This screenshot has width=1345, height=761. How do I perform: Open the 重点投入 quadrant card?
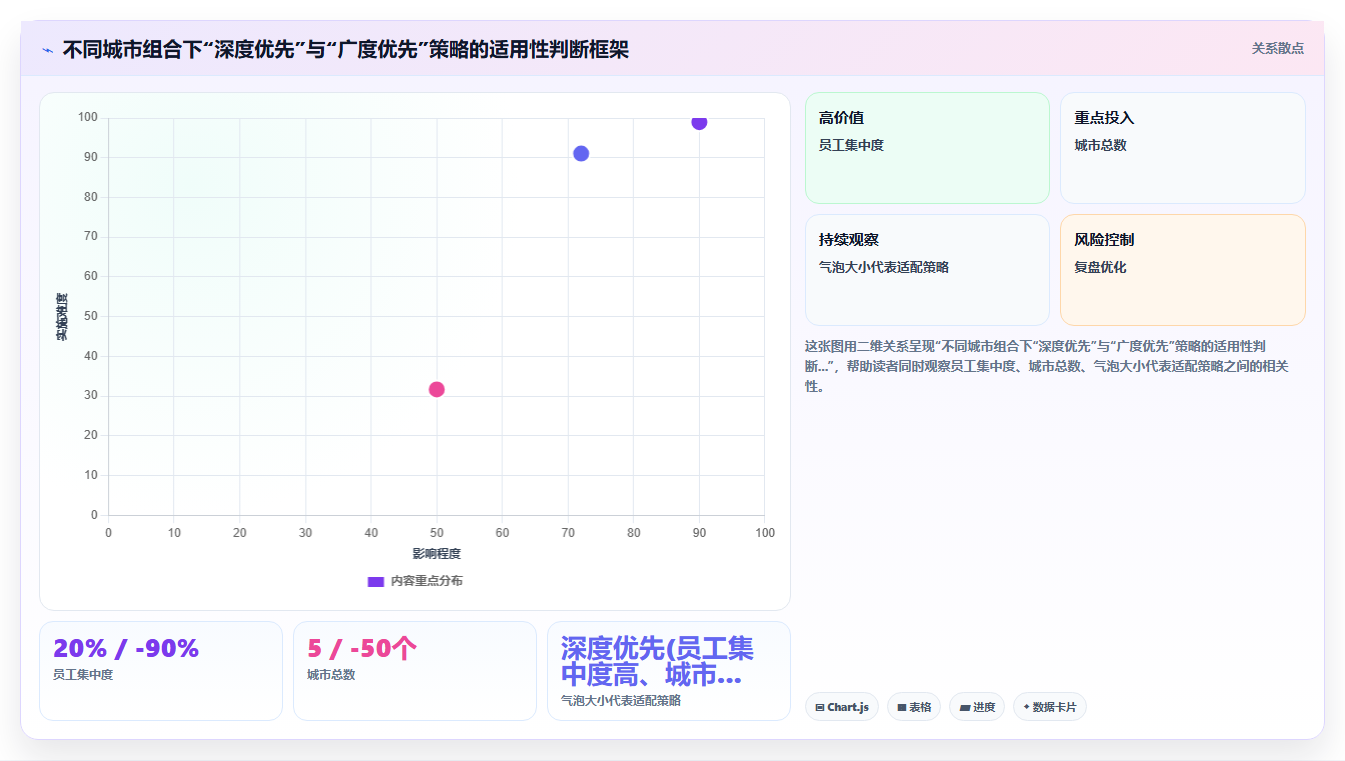pyautogui.click(x=1183, y=148)
